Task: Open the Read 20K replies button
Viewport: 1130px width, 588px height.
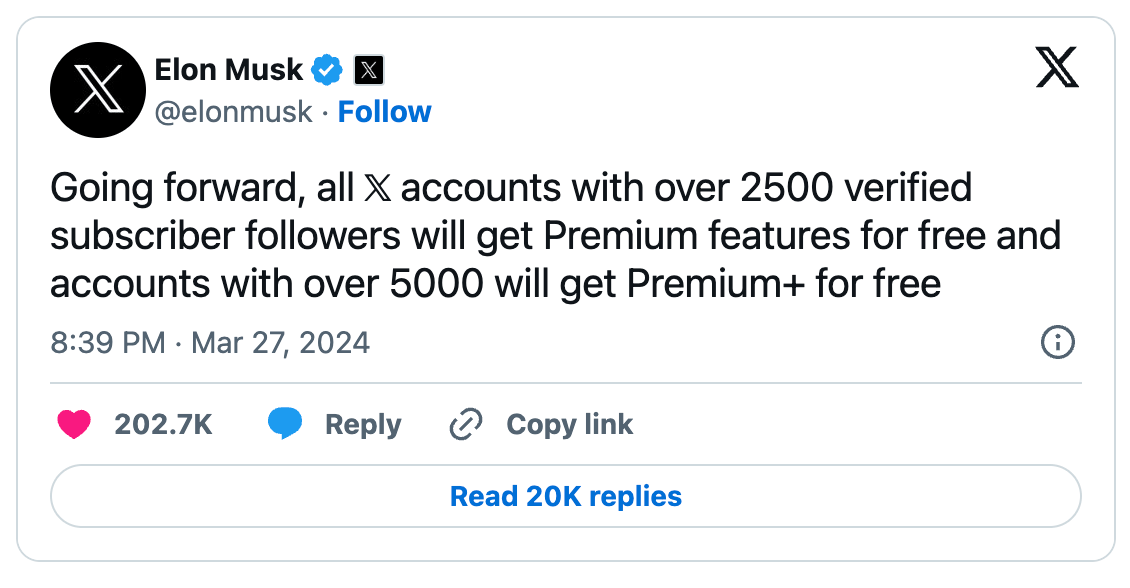Action: coord(565,496)
